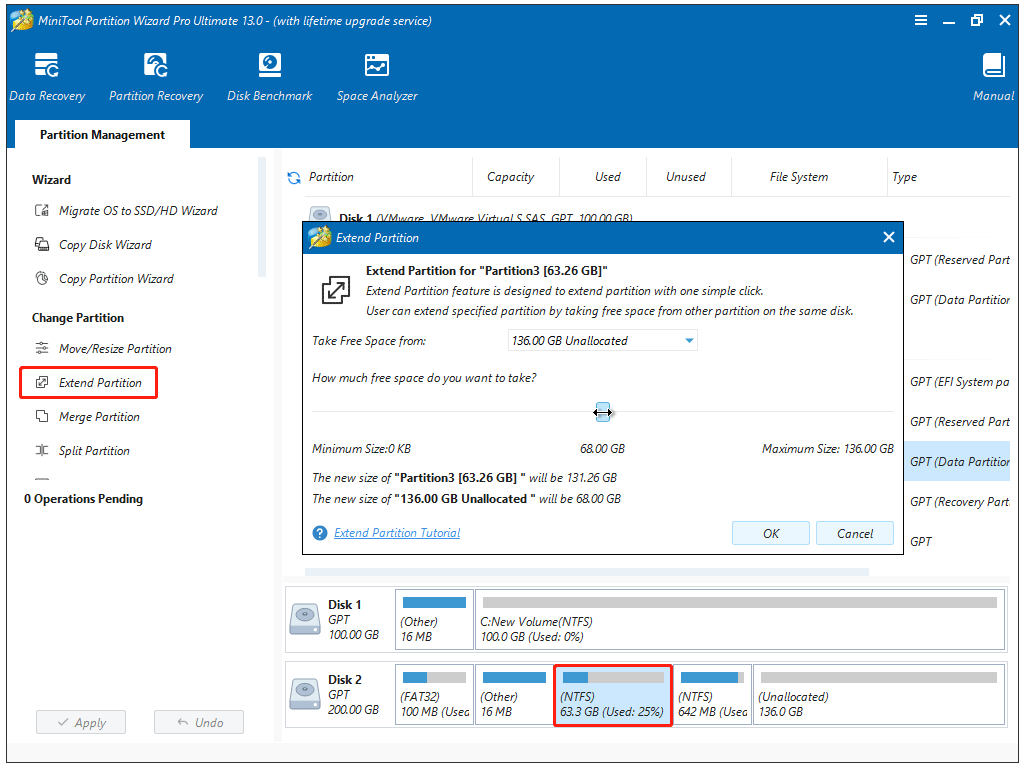Open the Data Recovery feature
The width and height of the screenshot is (1024, 768).
(46, 76)
